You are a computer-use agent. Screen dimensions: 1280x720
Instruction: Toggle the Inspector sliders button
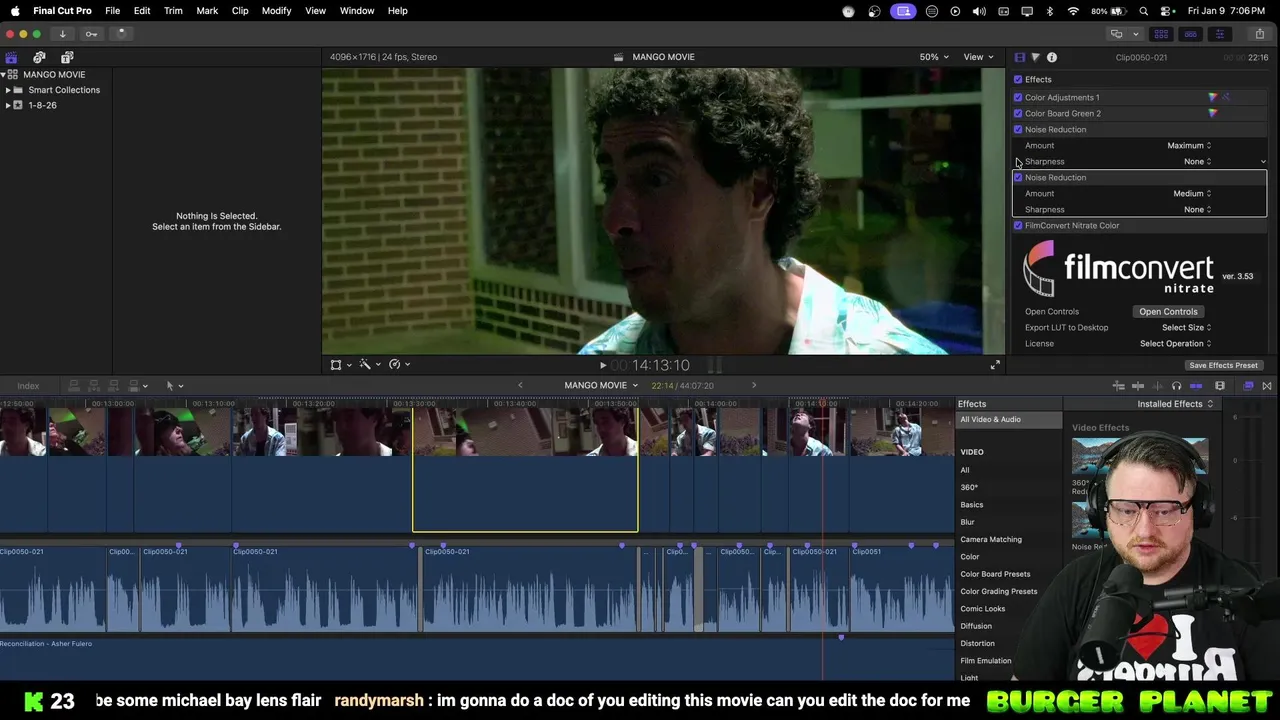(1219, 34)
